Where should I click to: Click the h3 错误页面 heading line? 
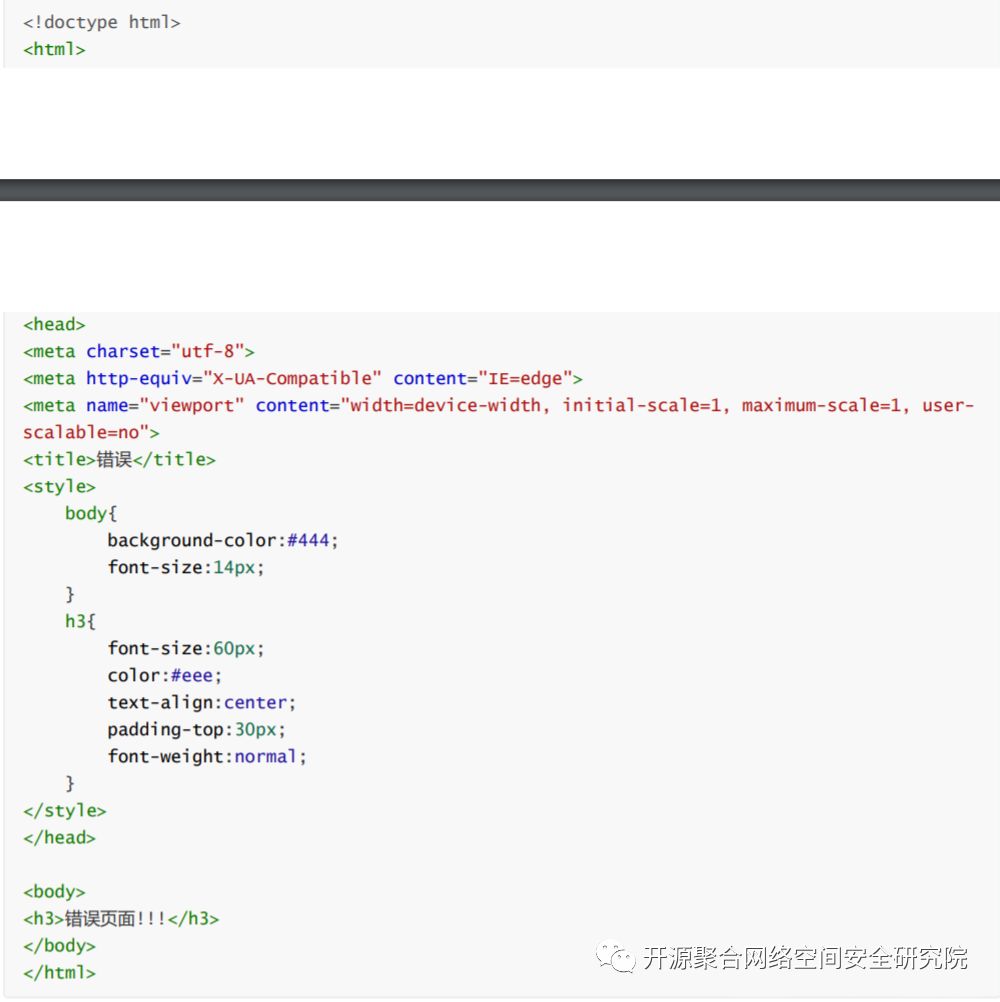(x=121, y=918)
